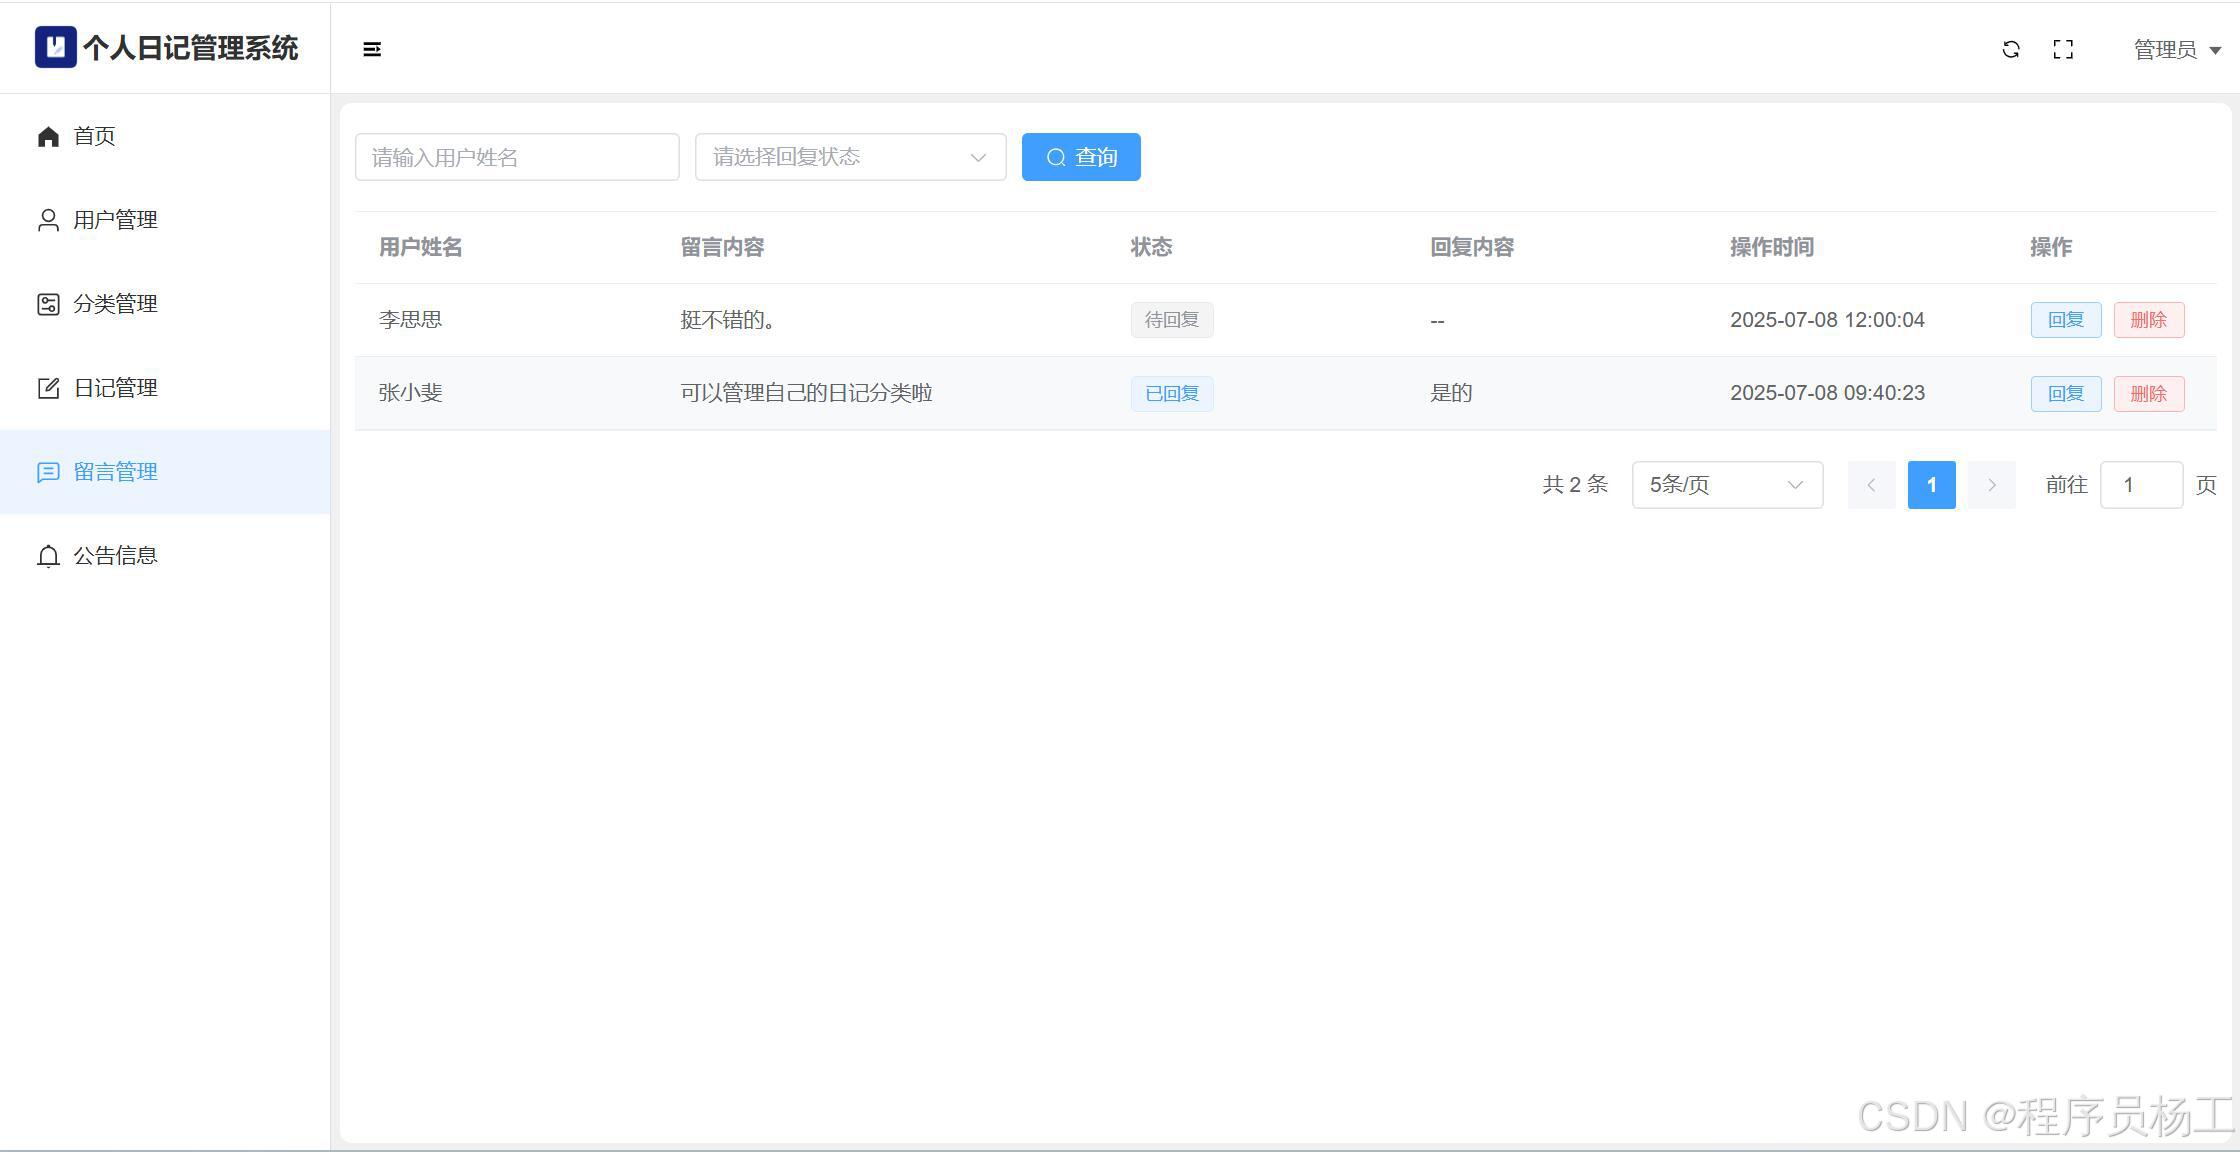Expand the 5条/页 page size selector
The height and width of the screenshot is (1152, 2240).
[x=1727, y=485]
